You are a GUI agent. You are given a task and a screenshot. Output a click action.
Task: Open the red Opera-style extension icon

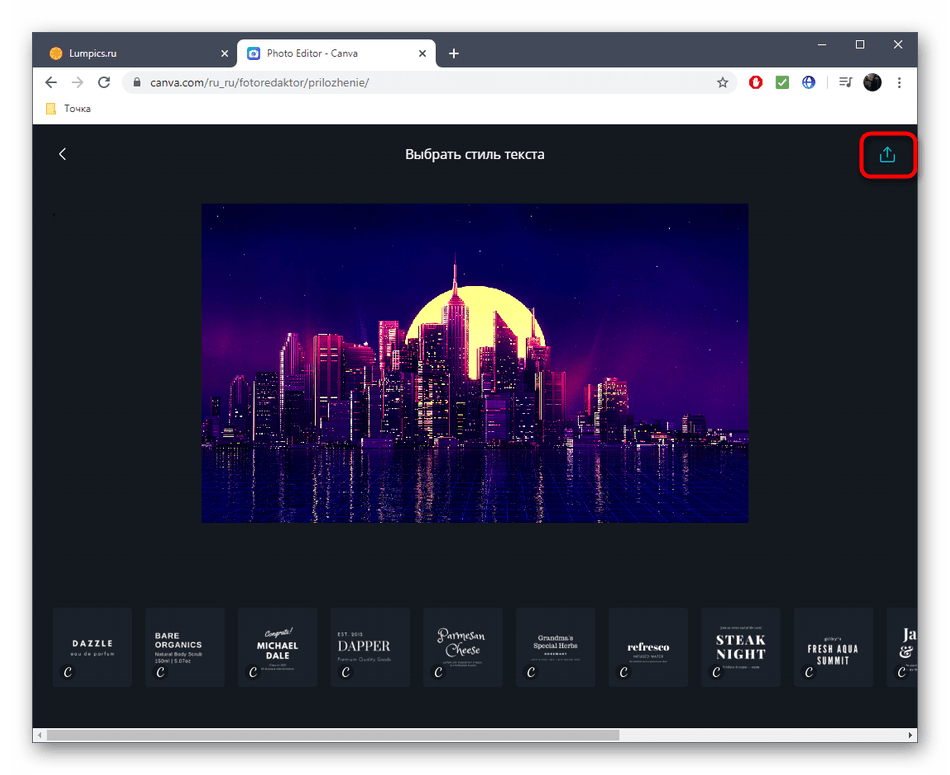[756, 82]
